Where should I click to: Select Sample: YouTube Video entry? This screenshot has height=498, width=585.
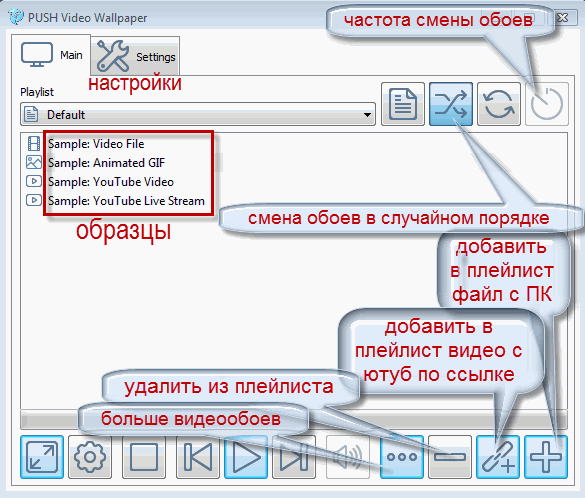coord(111,182)
